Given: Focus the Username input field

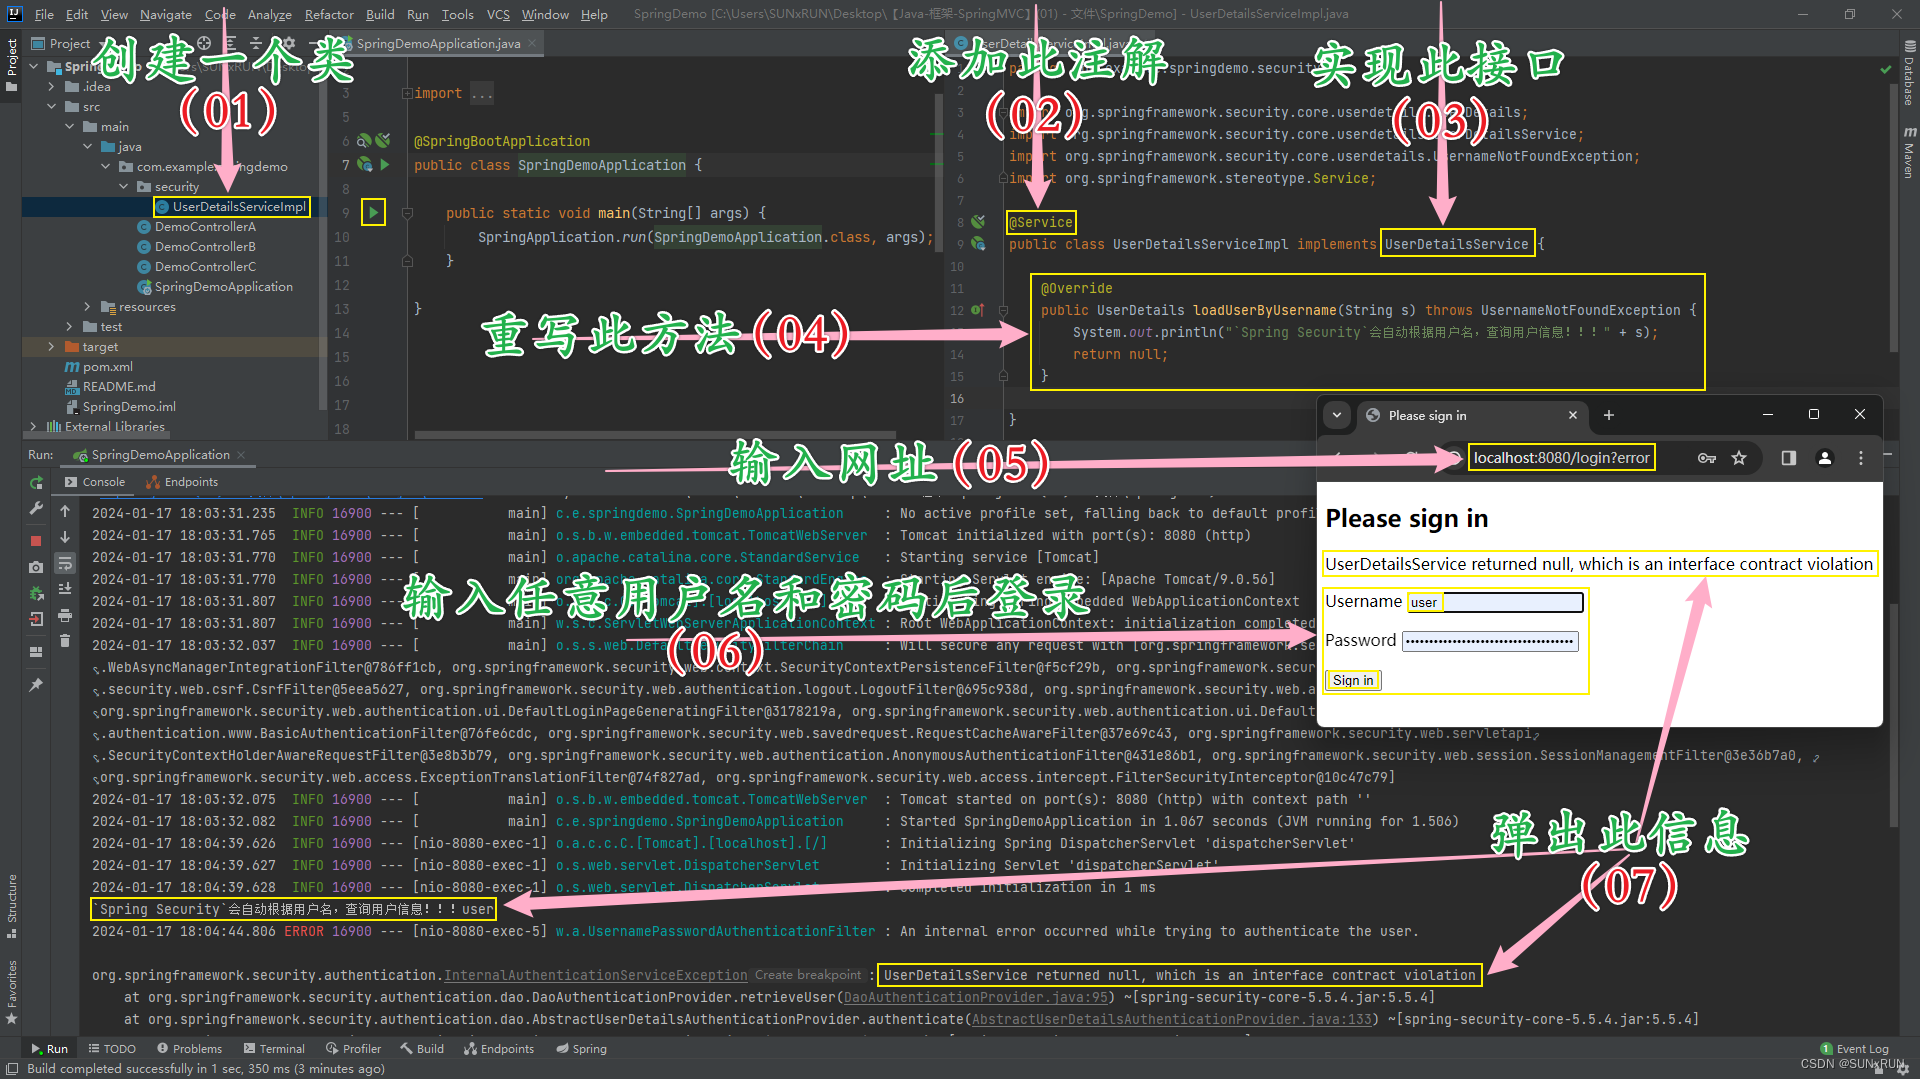Looking at the screenshot, I should [1495, 602].
